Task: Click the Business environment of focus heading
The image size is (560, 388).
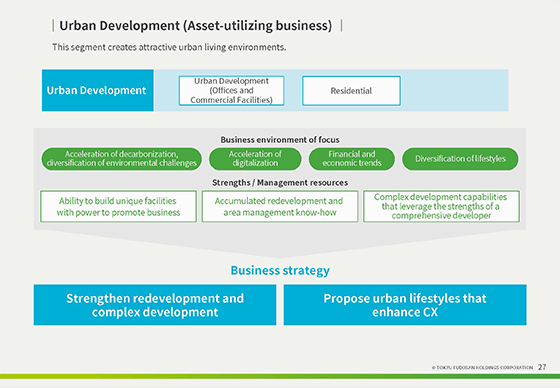Action: click(280, 140)
